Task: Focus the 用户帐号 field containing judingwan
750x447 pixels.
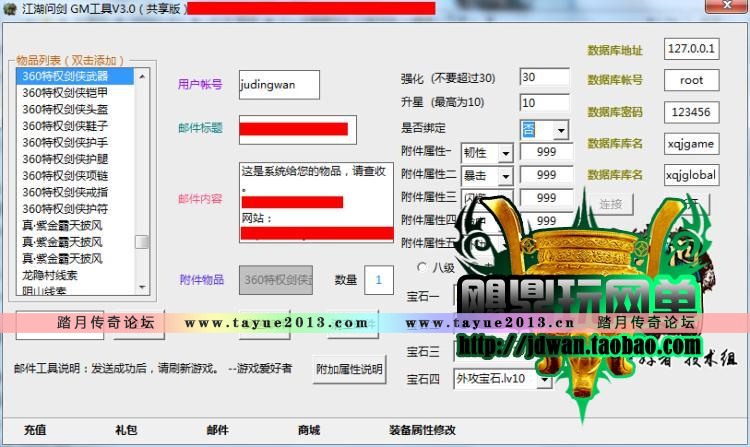Action: click(279, 85)
